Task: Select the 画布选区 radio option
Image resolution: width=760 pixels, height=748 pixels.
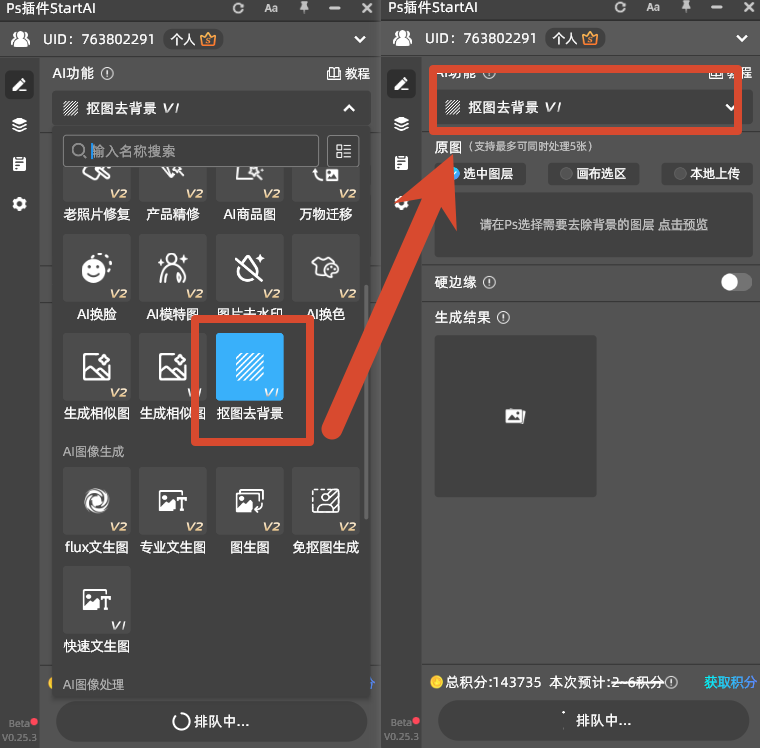Action: [x=593, y=174]
